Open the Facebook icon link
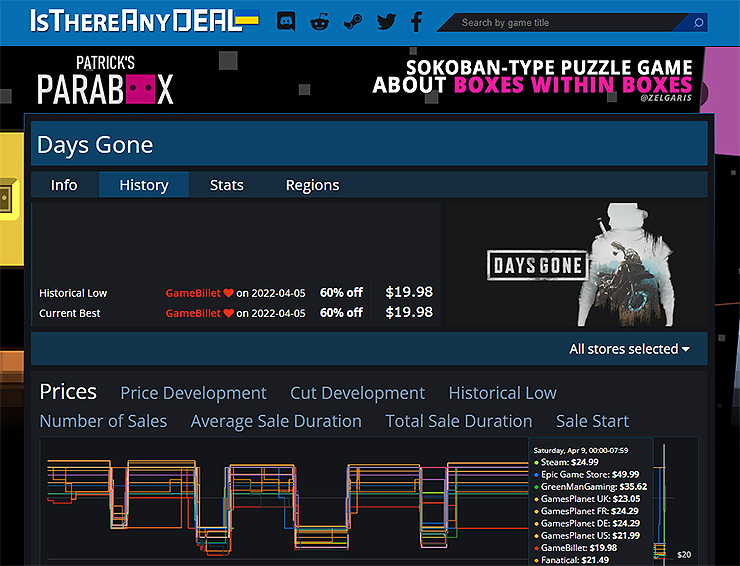This screenshot has width=740, height=566. [x=416, y=22]
